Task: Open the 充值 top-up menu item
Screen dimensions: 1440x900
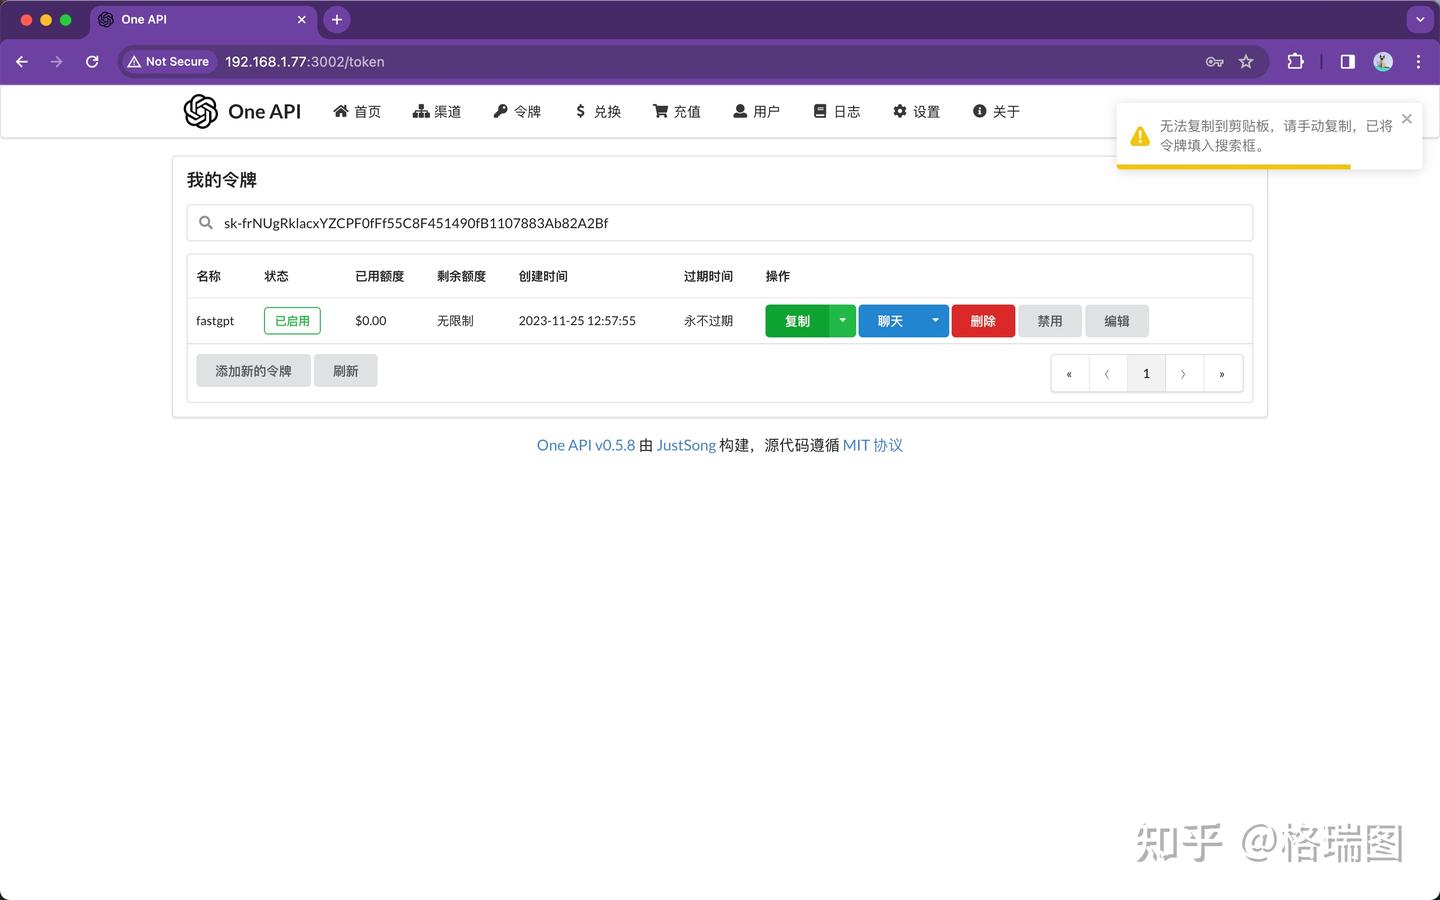Action: (x=677, y=112)
